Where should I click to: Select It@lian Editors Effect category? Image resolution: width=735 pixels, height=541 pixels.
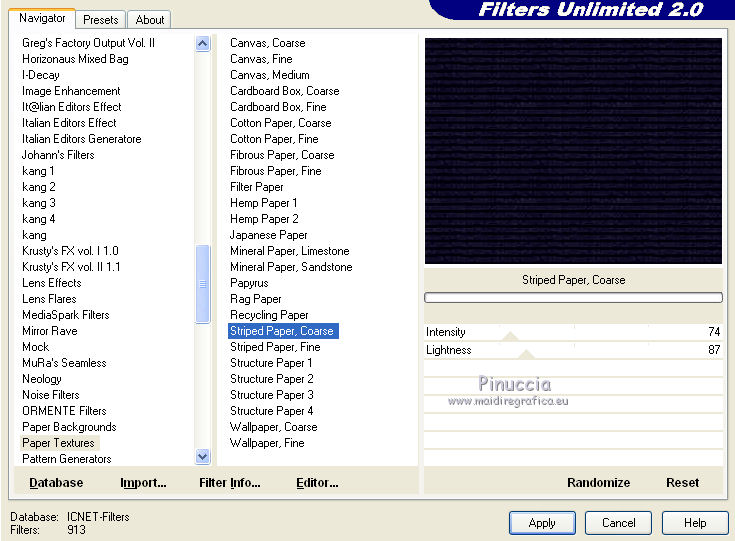click(x=71, y=107)
